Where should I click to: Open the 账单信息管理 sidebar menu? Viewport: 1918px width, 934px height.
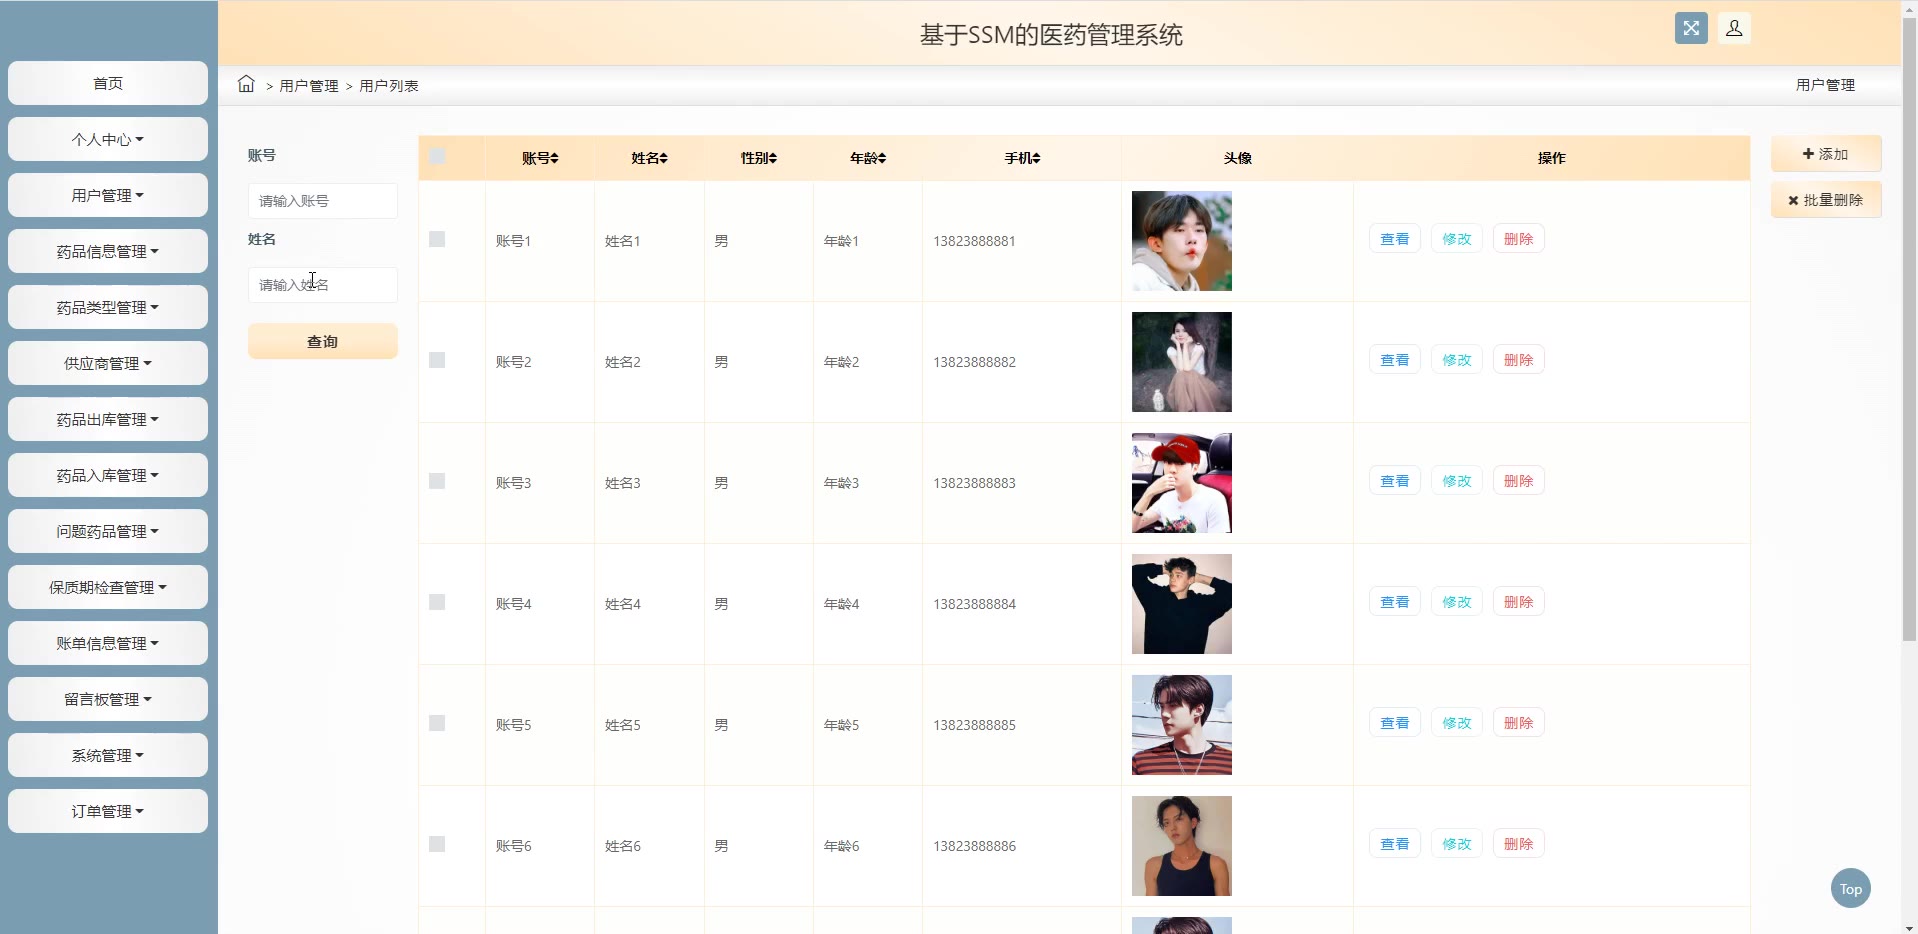click(108, 643)
